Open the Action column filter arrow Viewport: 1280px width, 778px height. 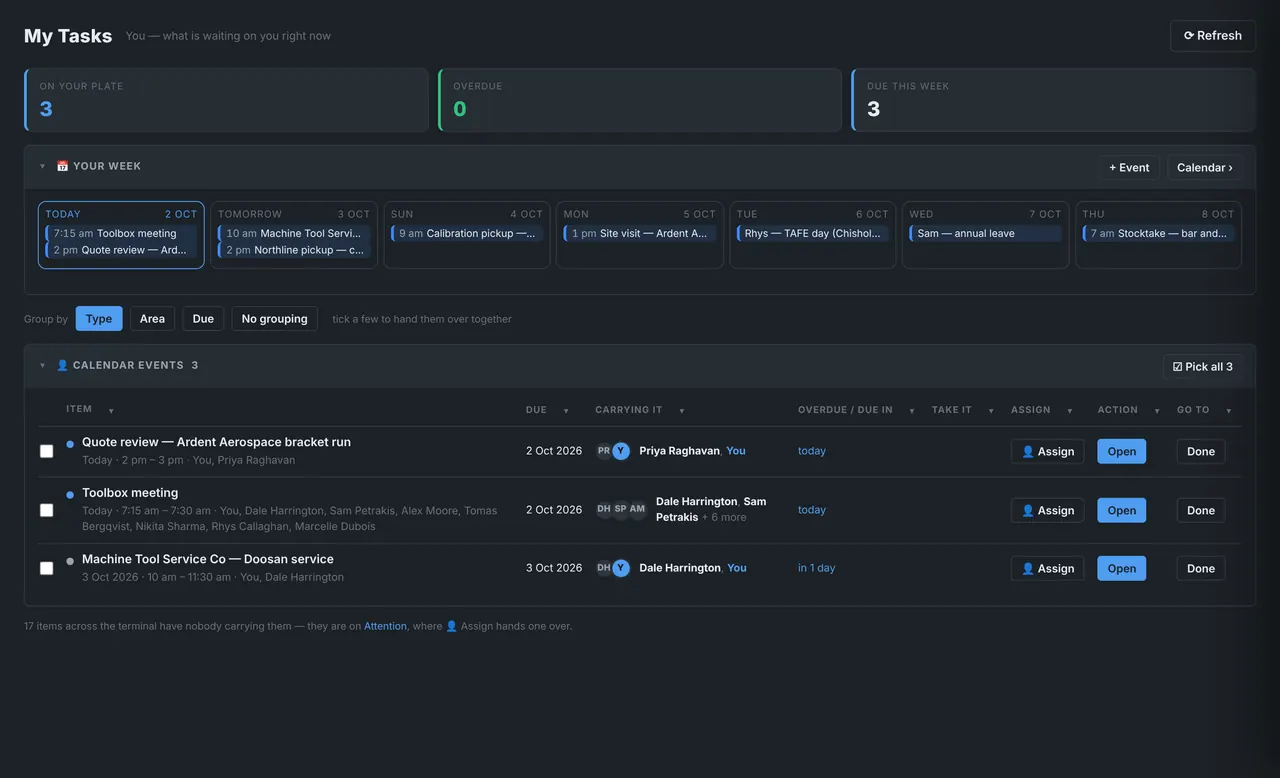click(x=1157, y=410)
